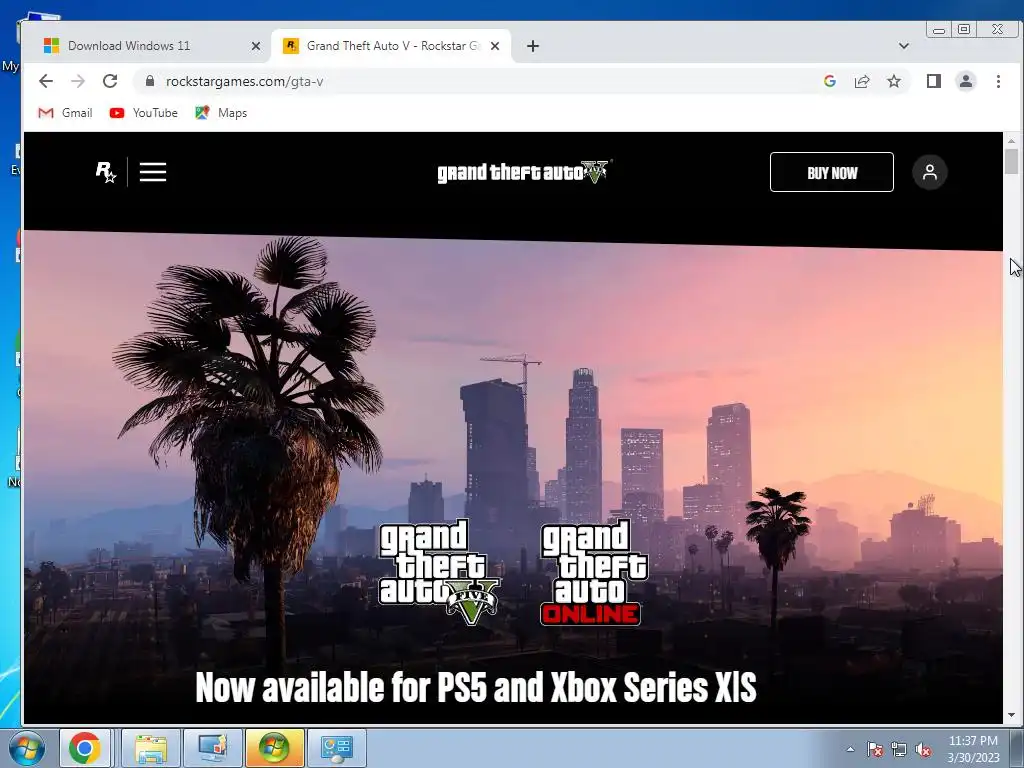This screenshot has height=768, width=1024.
Task: Click the padlock site info icon
Action: tap(150, 81)
